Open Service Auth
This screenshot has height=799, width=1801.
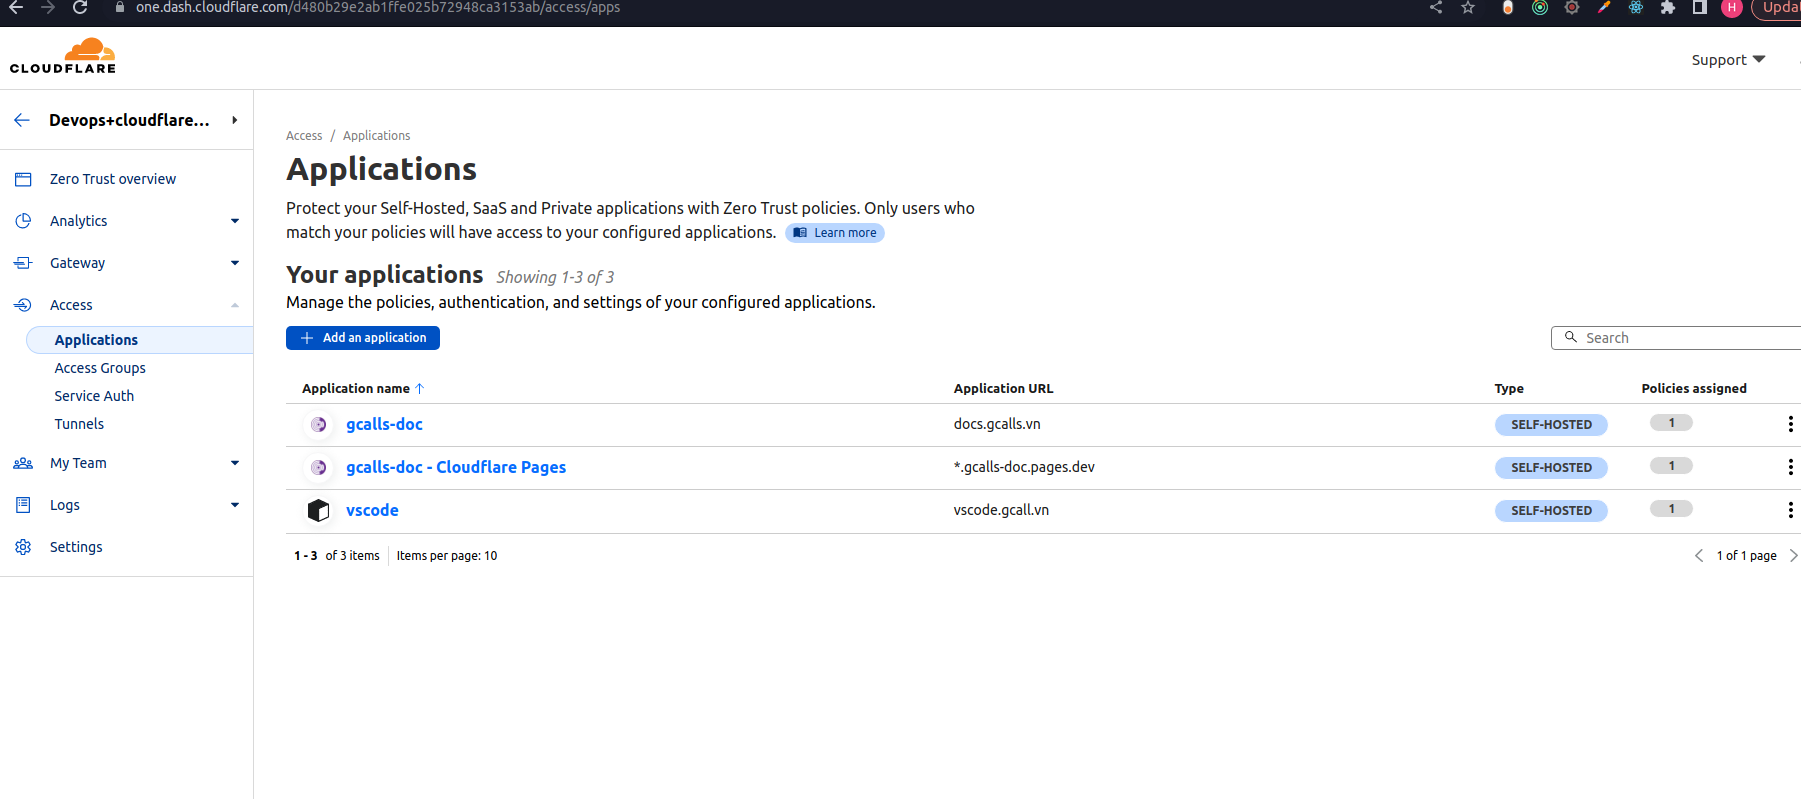(x=94, y=396)
